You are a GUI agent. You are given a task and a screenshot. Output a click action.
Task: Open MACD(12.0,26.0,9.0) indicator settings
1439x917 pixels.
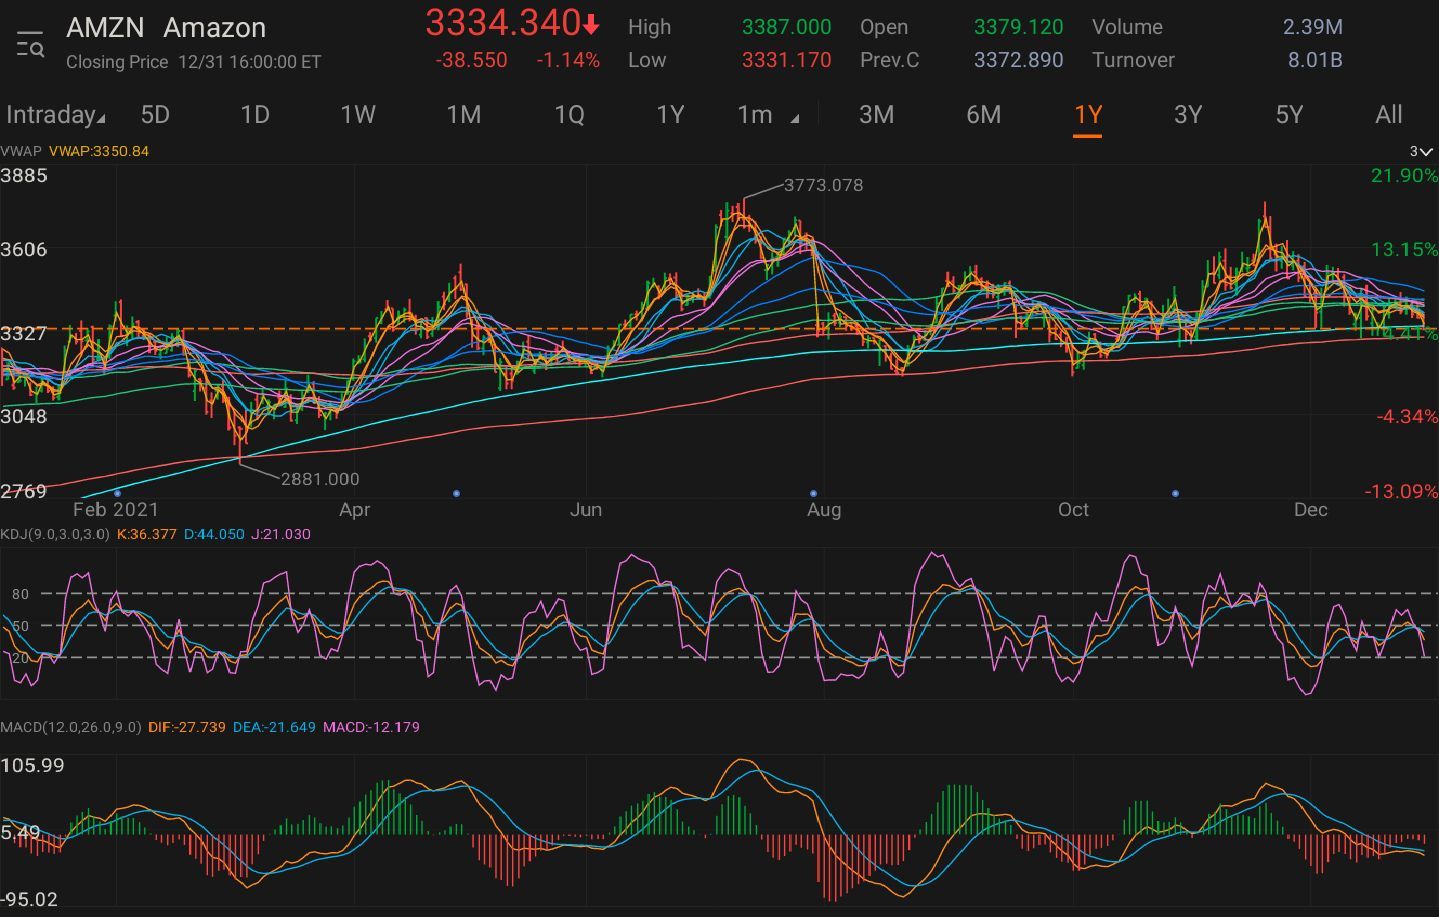point(70,727)
